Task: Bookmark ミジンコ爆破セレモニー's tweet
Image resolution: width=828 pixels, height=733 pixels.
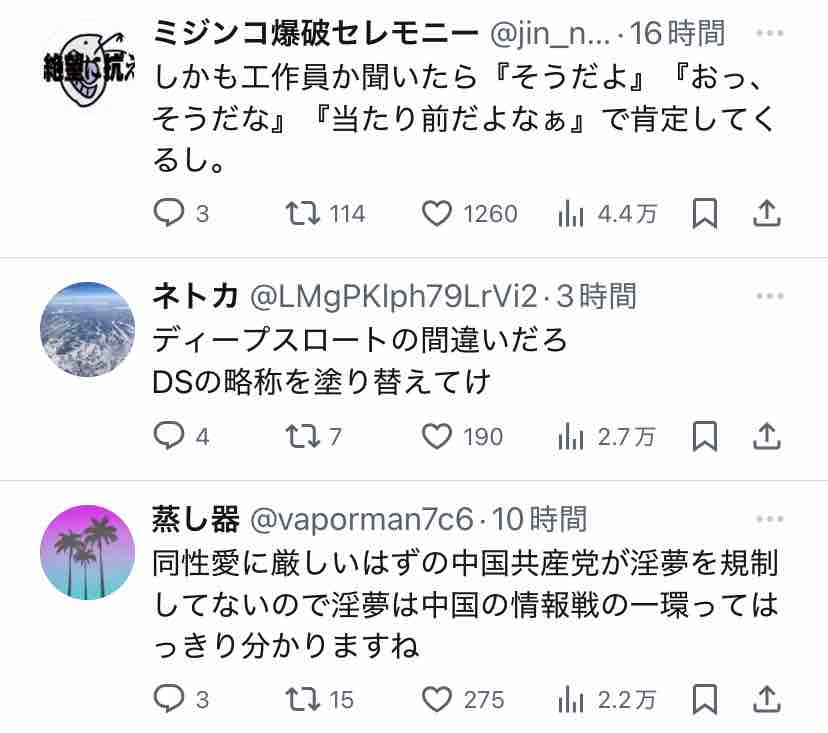Action: tap(704, 213)
